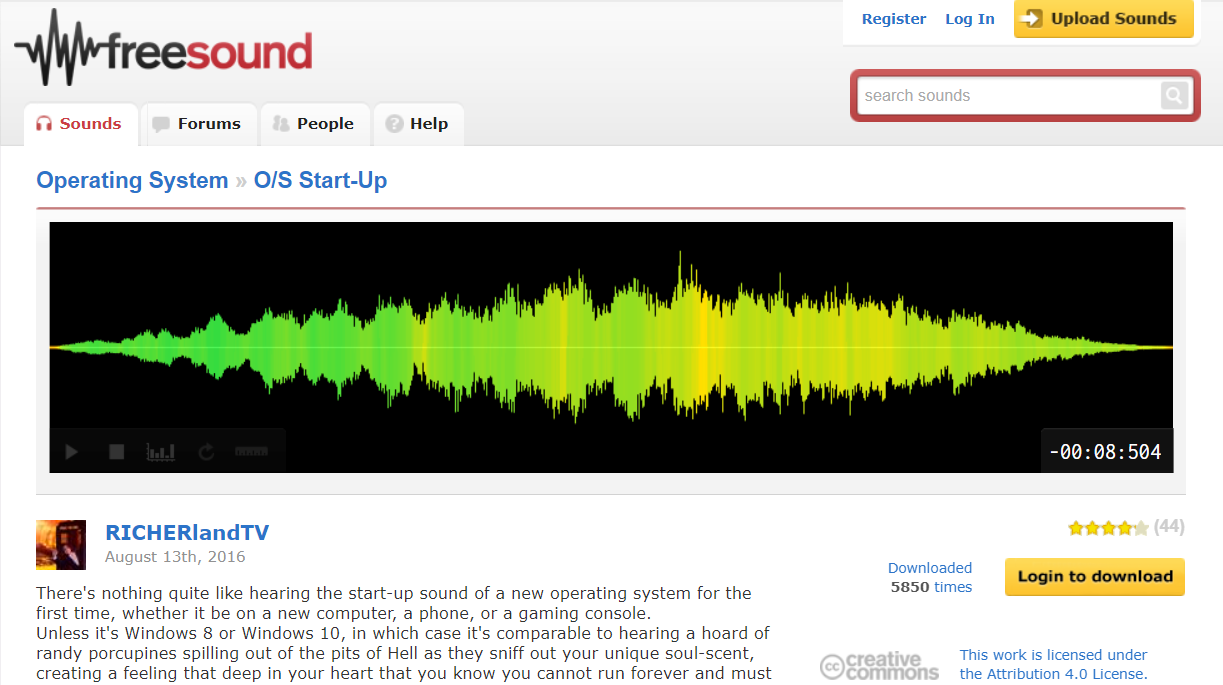Click the Downloaded 5850 times link
This screenshot has height=685, width=1223.
click(x=930, y=577)
